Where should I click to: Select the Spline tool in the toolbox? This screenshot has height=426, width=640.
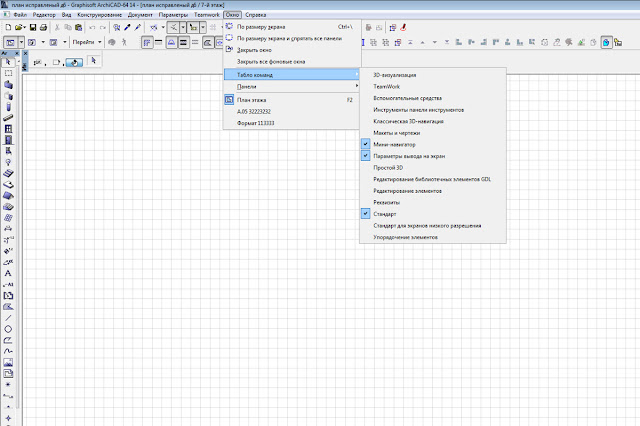pos(8,351)
